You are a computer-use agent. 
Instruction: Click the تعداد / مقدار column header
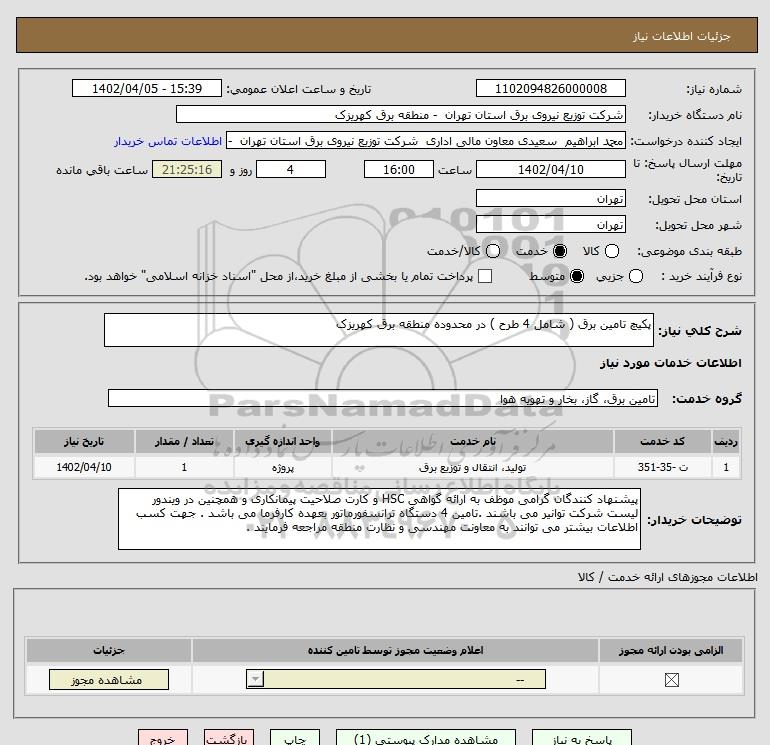click(184, 441)
